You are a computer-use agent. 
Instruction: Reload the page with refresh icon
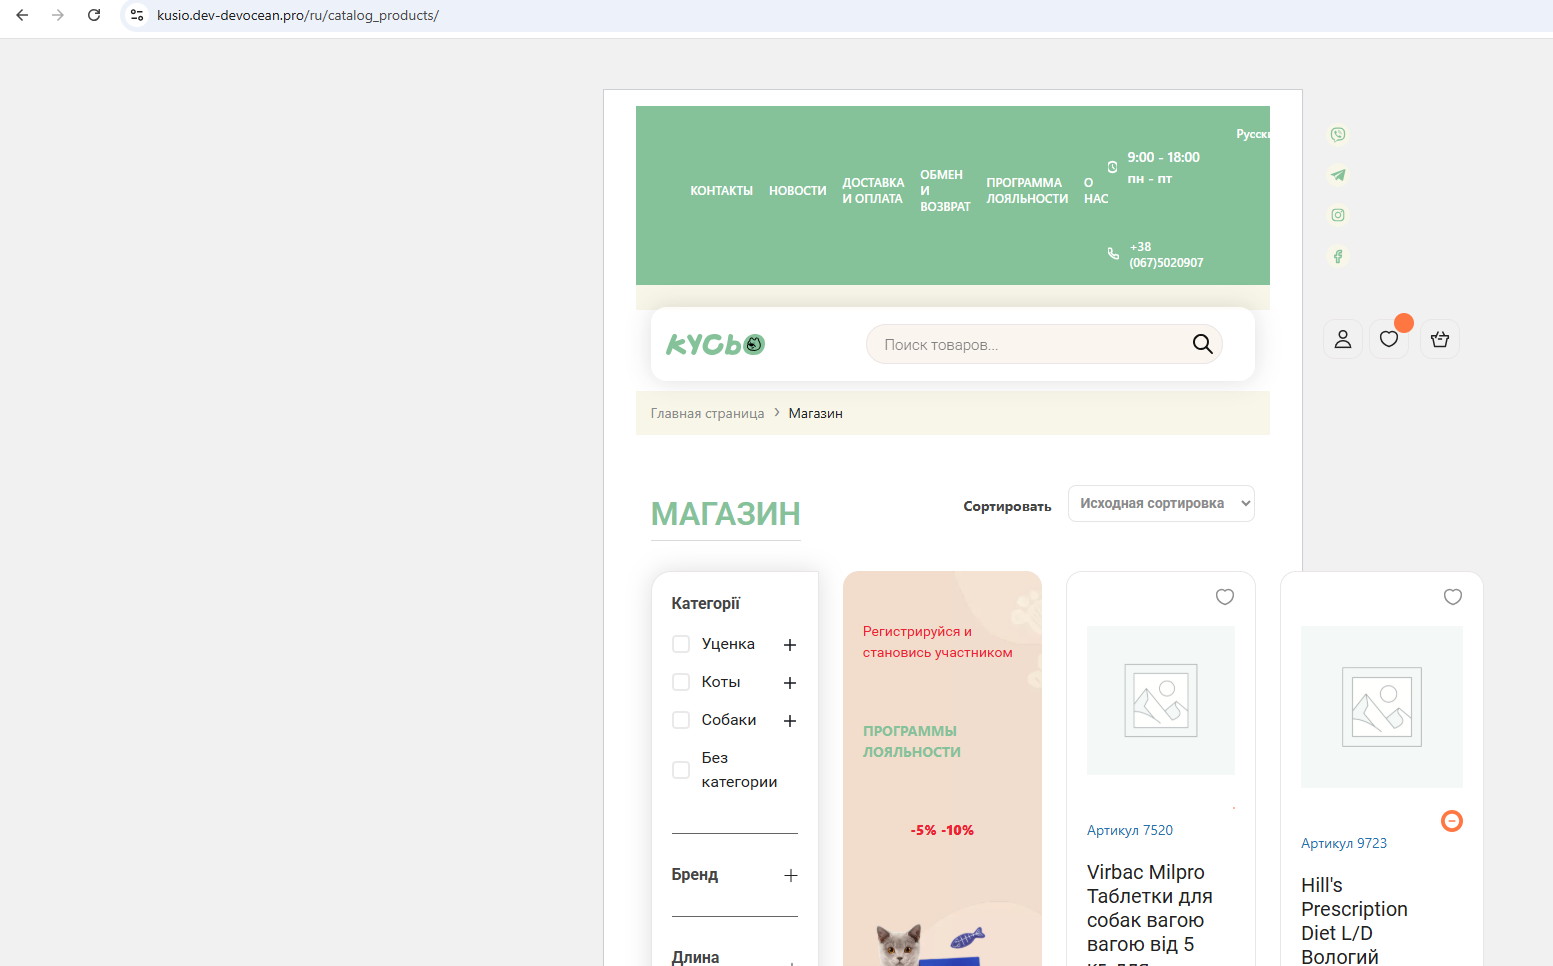click(x=94, y=15)
